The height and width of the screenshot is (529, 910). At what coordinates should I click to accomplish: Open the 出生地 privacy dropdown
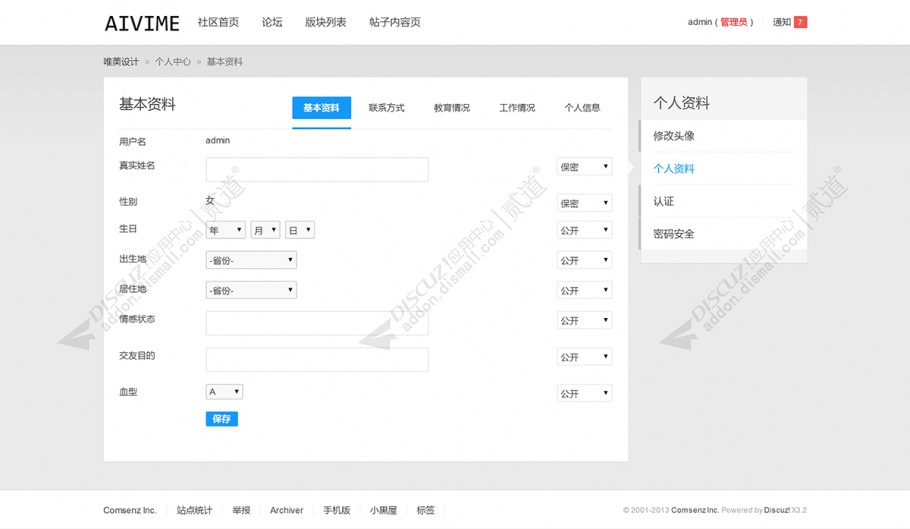click(x=584, y=260)
